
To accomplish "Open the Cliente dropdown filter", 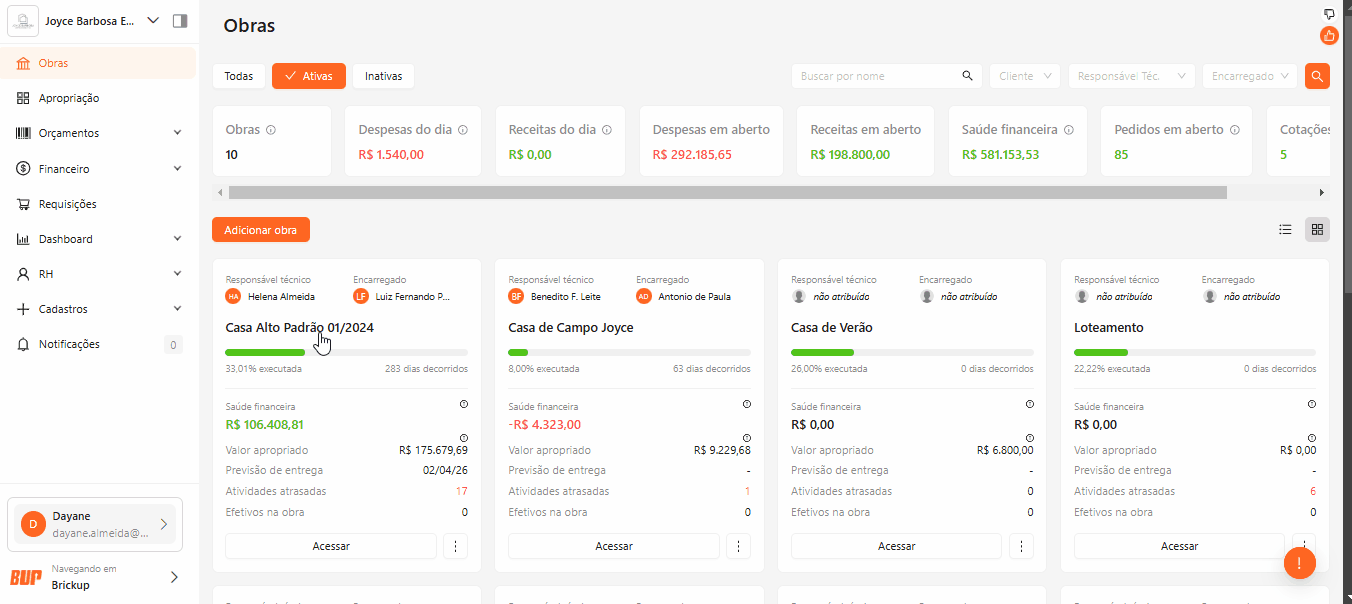I will [x=1024, y=76].
